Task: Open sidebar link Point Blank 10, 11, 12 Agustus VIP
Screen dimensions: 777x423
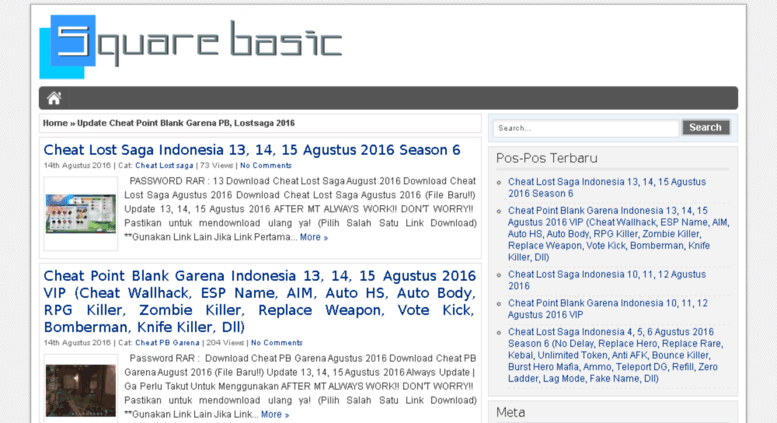Action: 608,309
